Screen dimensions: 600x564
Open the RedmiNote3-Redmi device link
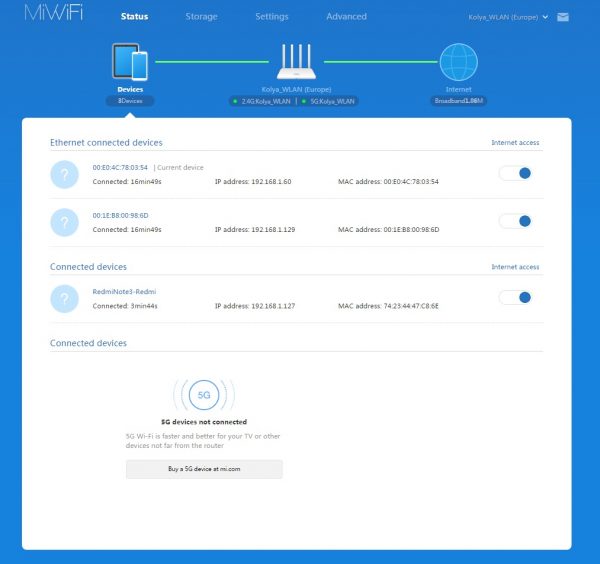tap(124, 292)
